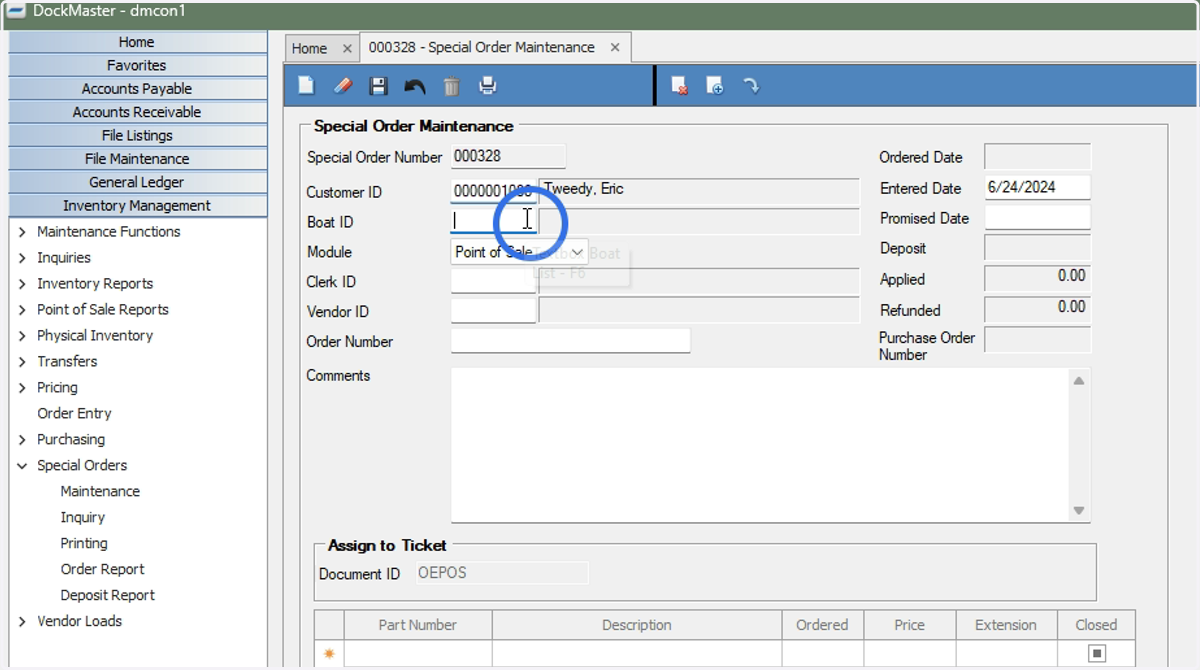1200x670 pixels.
Task: Open Inquiry under Special Orders
Action: tap(82, 518)
